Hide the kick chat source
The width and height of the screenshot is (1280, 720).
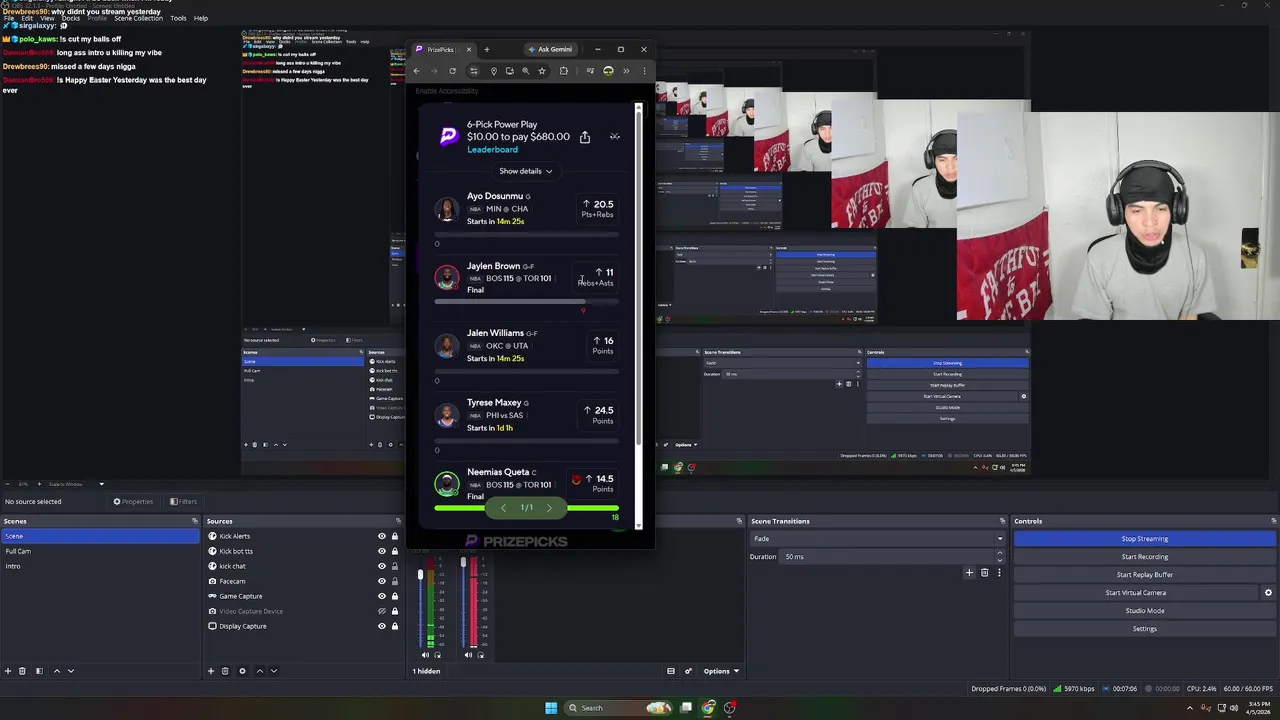click(x=381, y=566)
